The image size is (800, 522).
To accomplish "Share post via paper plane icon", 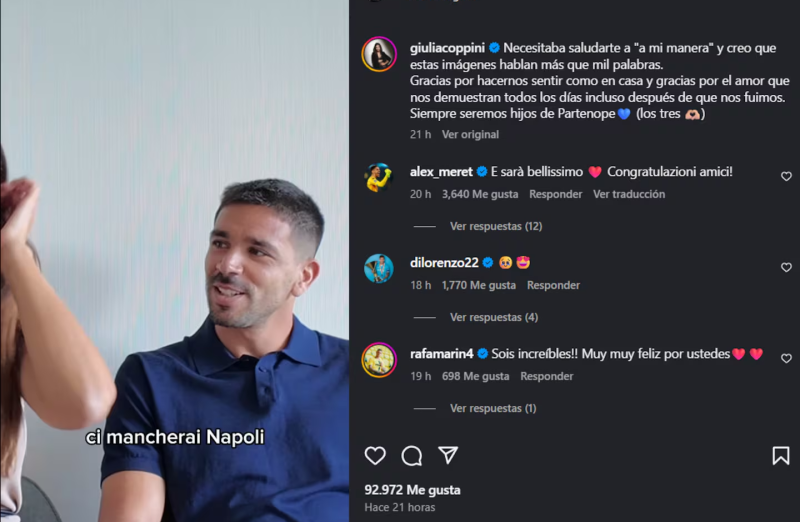I will point(448,456).
